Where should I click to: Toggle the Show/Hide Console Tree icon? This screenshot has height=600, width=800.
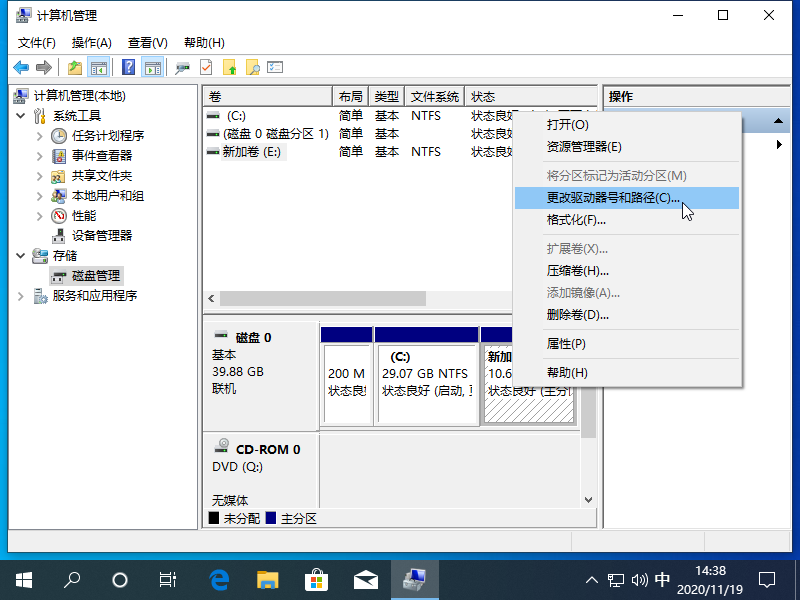coord(98,67)
